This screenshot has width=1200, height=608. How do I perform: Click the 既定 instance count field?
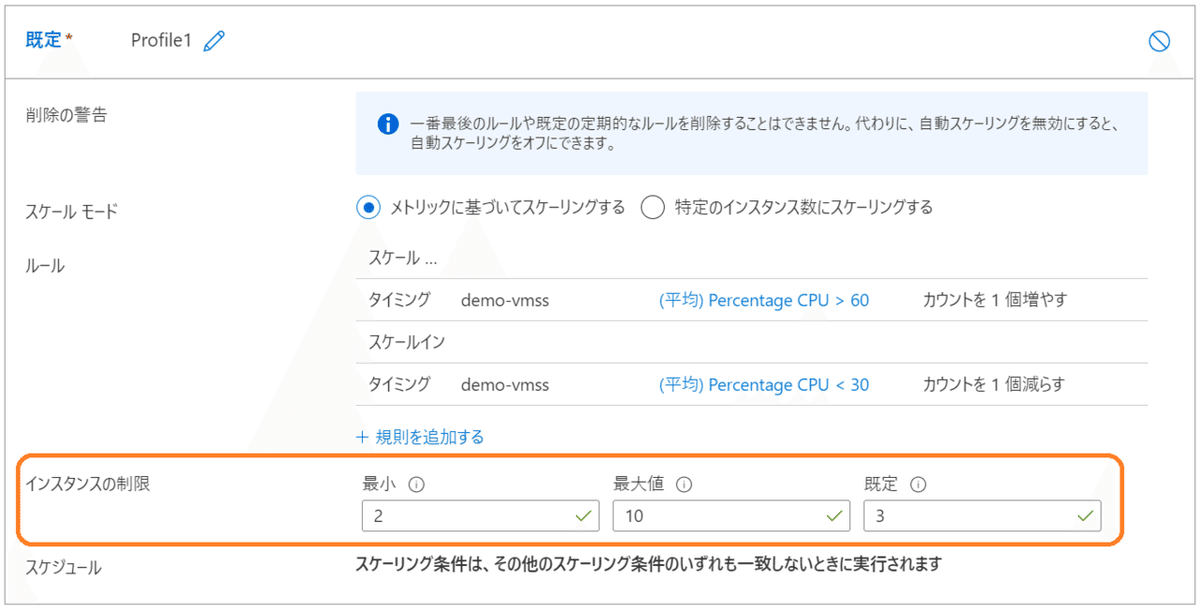967,516
